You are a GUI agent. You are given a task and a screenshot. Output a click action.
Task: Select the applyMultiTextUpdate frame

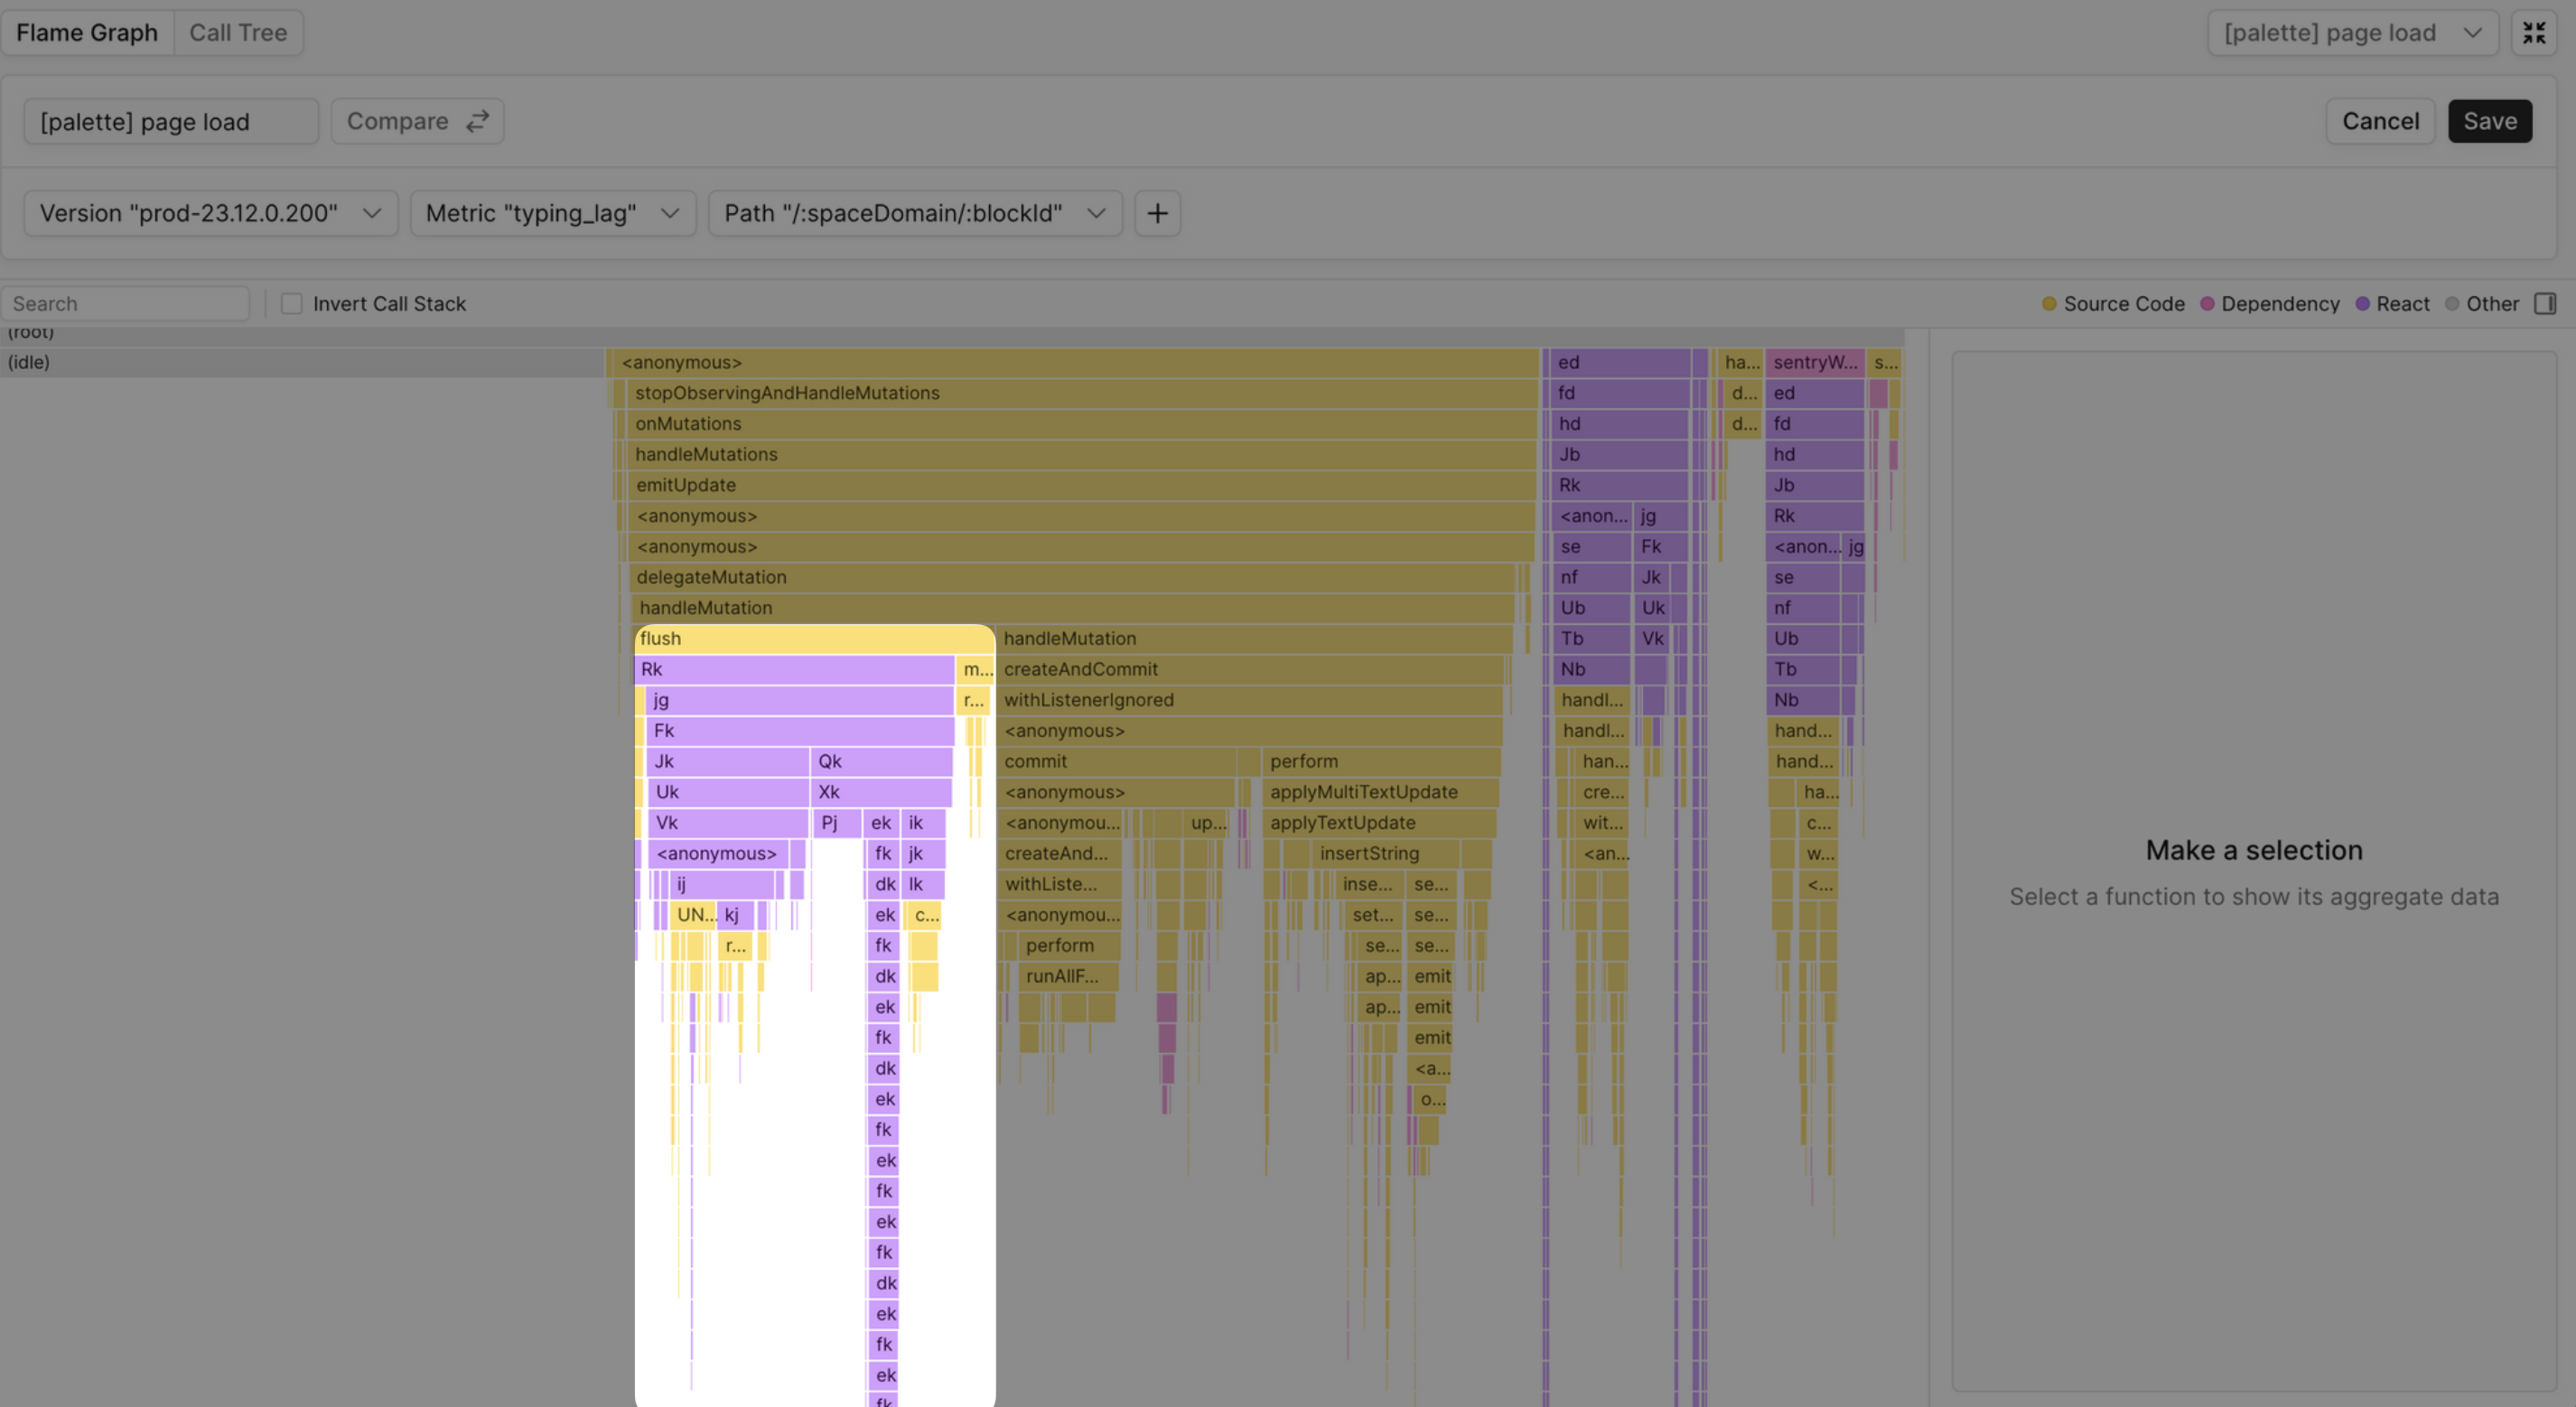tap(1380, 792)
